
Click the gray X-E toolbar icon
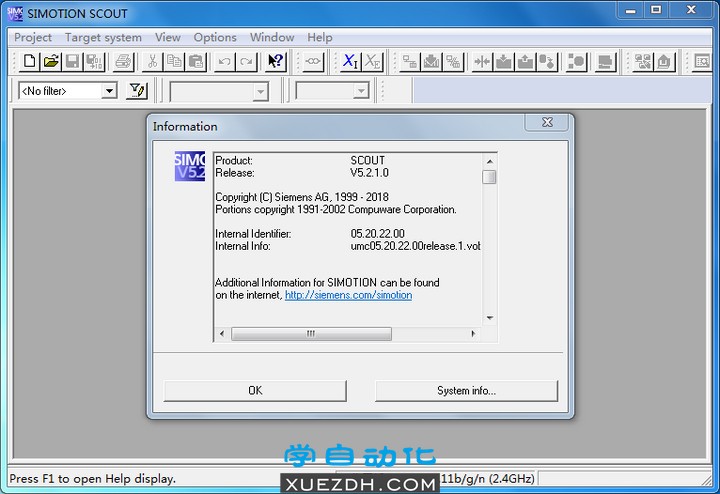point(371,61)
